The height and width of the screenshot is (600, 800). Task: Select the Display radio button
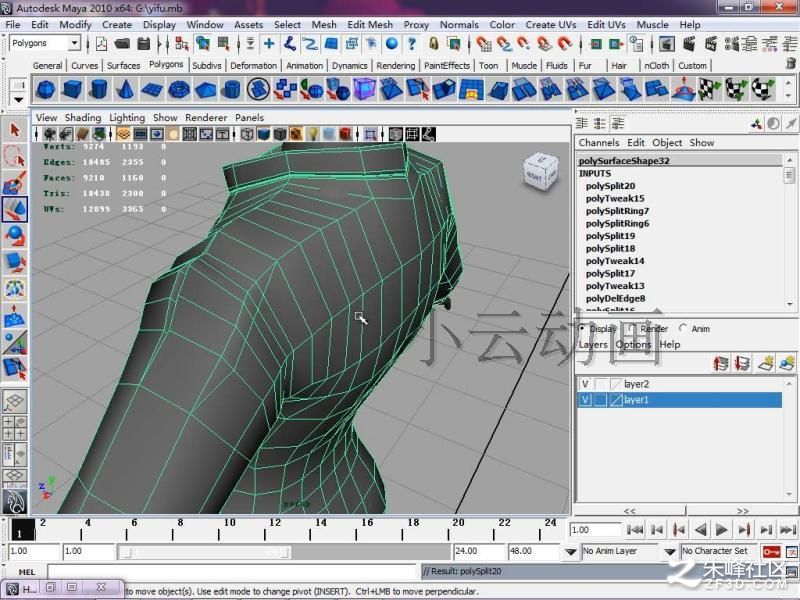(x=582, y=329)
